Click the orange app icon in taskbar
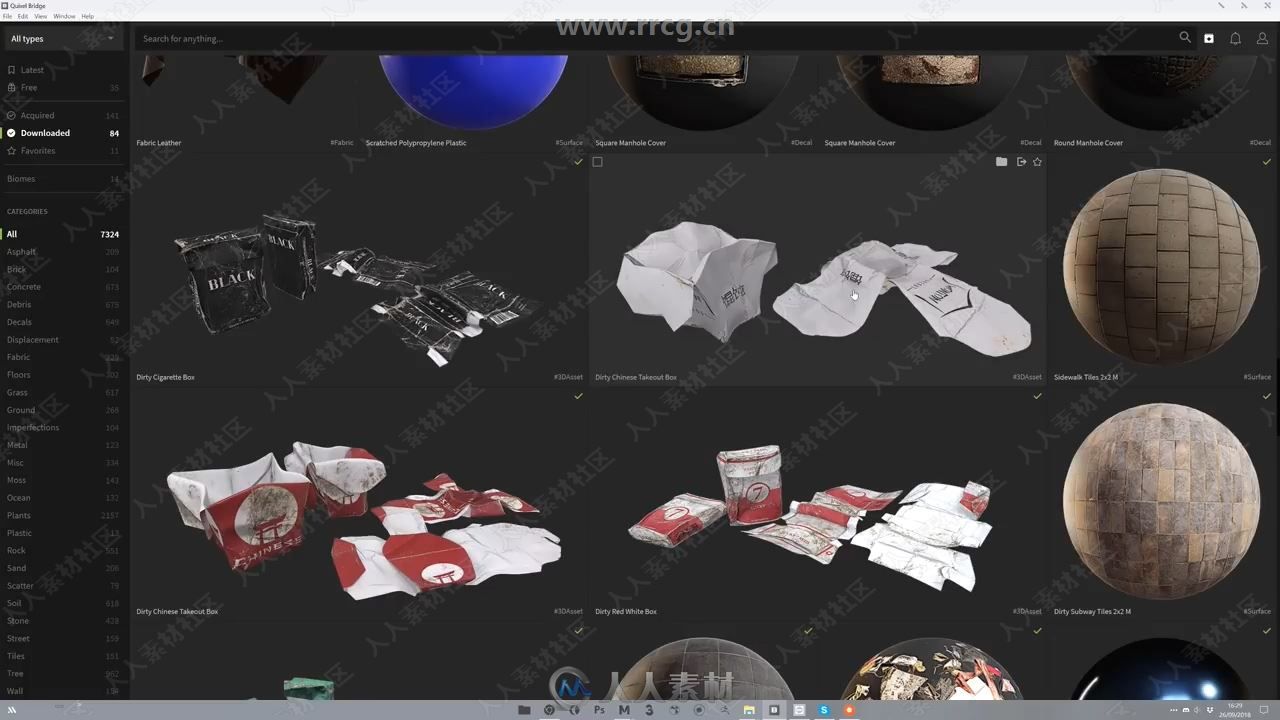The height and width of the screenshot is (720, 1280). point(849,710)
